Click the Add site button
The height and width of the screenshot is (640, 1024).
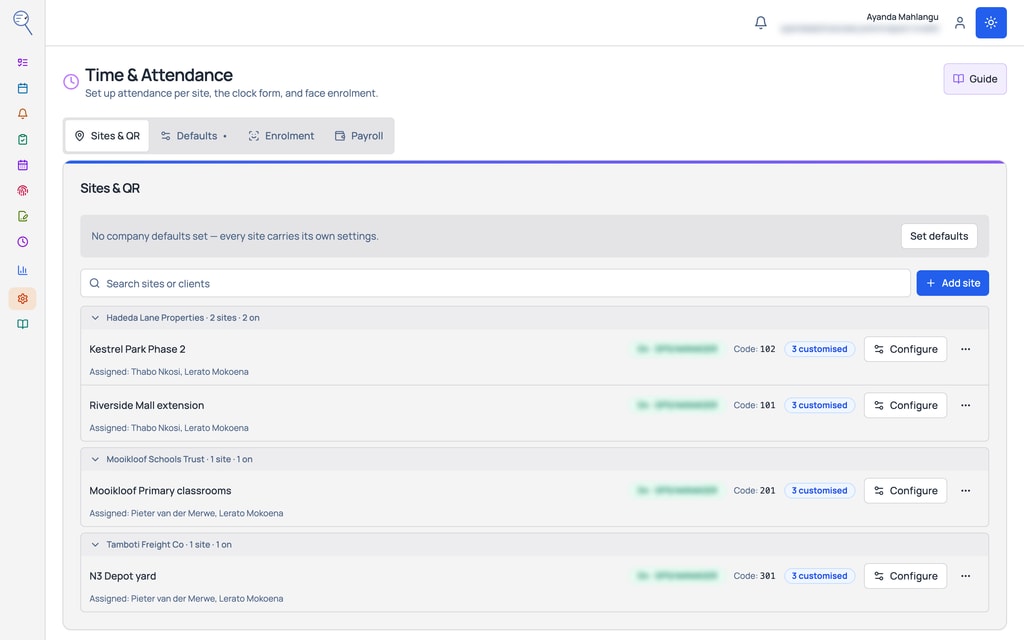pos(952,283)
